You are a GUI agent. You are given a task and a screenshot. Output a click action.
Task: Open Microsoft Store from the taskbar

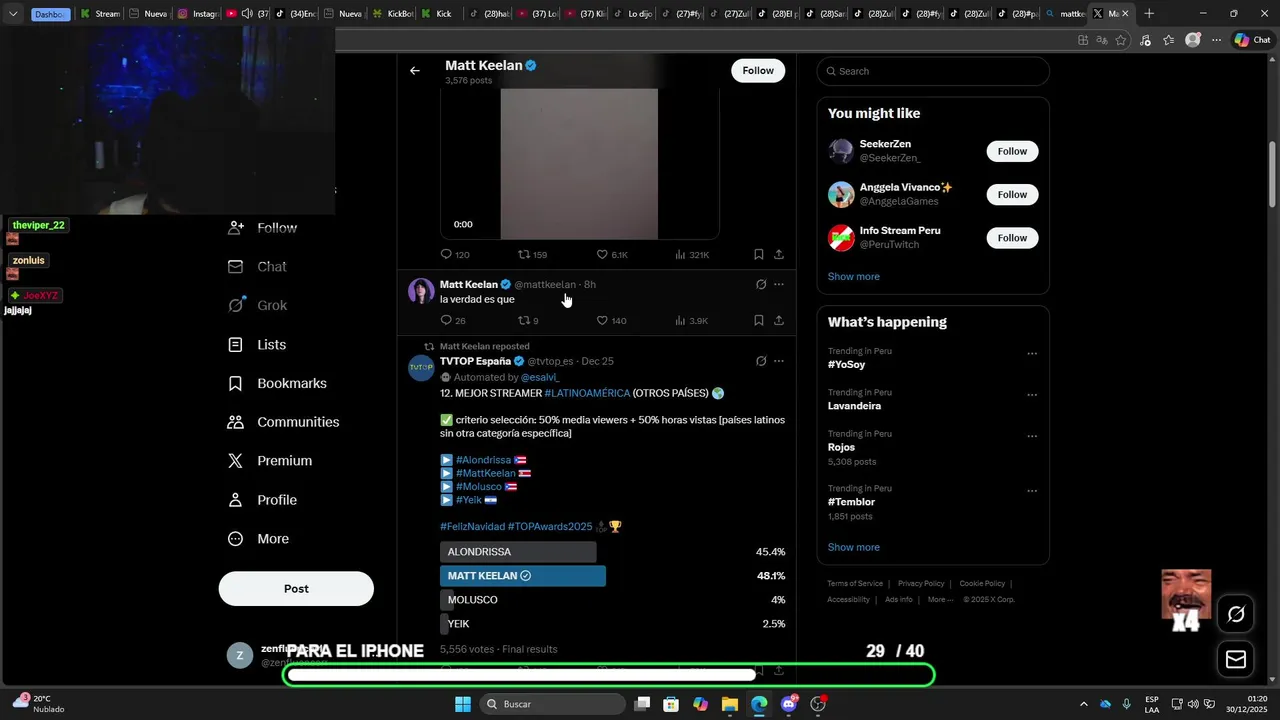coord(671,704)
